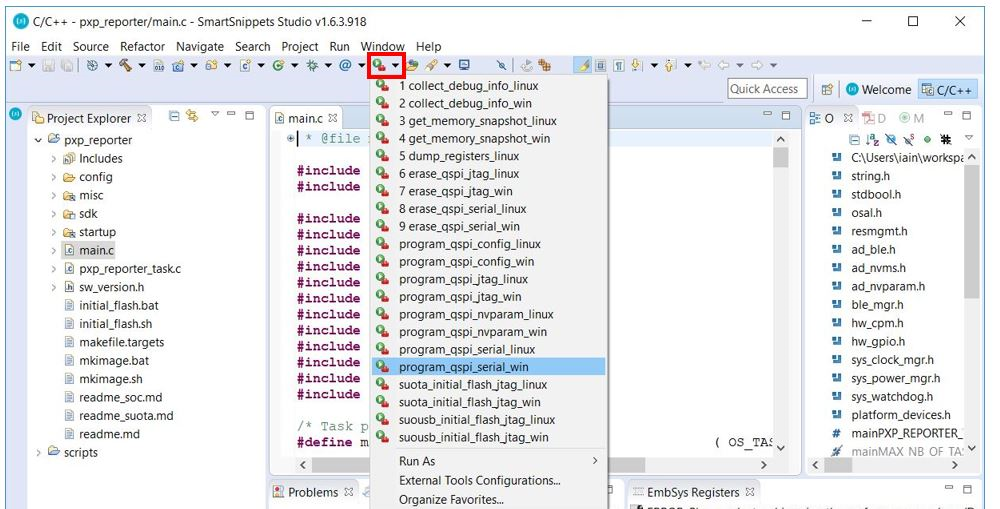Viewport: 1000px width, 509px height.
Task: Switch to the EmbSys Registers tab
Action: point(693,492)
